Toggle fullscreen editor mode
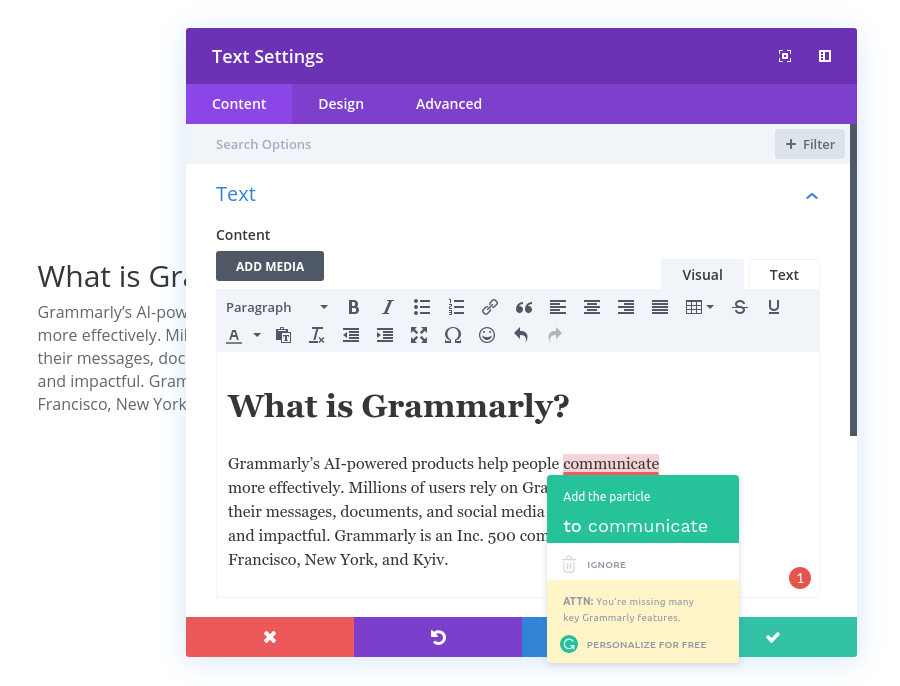 419,335
